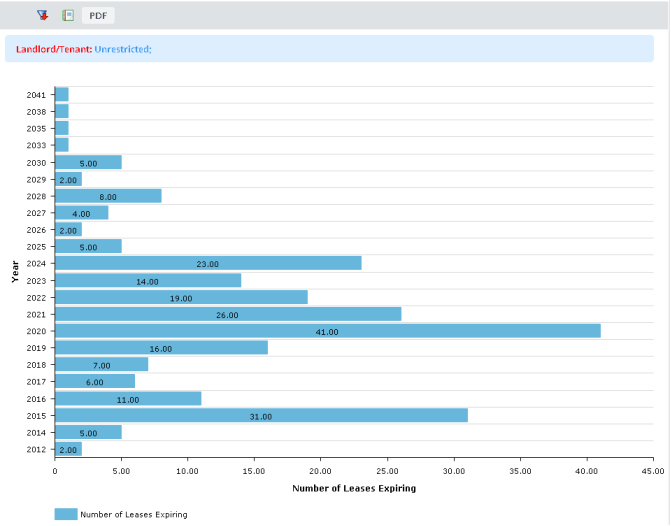Click the 2018 bar with 7.00 leases
The width and height of the screenshot is (671, 526).
(101, 364)
